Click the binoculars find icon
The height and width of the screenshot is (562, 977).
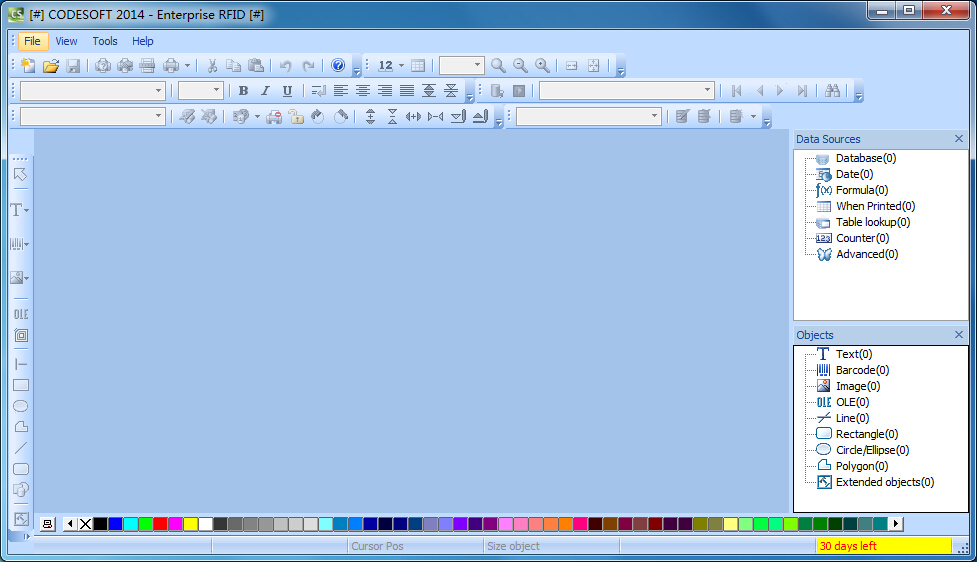click(x=832, y=91)
